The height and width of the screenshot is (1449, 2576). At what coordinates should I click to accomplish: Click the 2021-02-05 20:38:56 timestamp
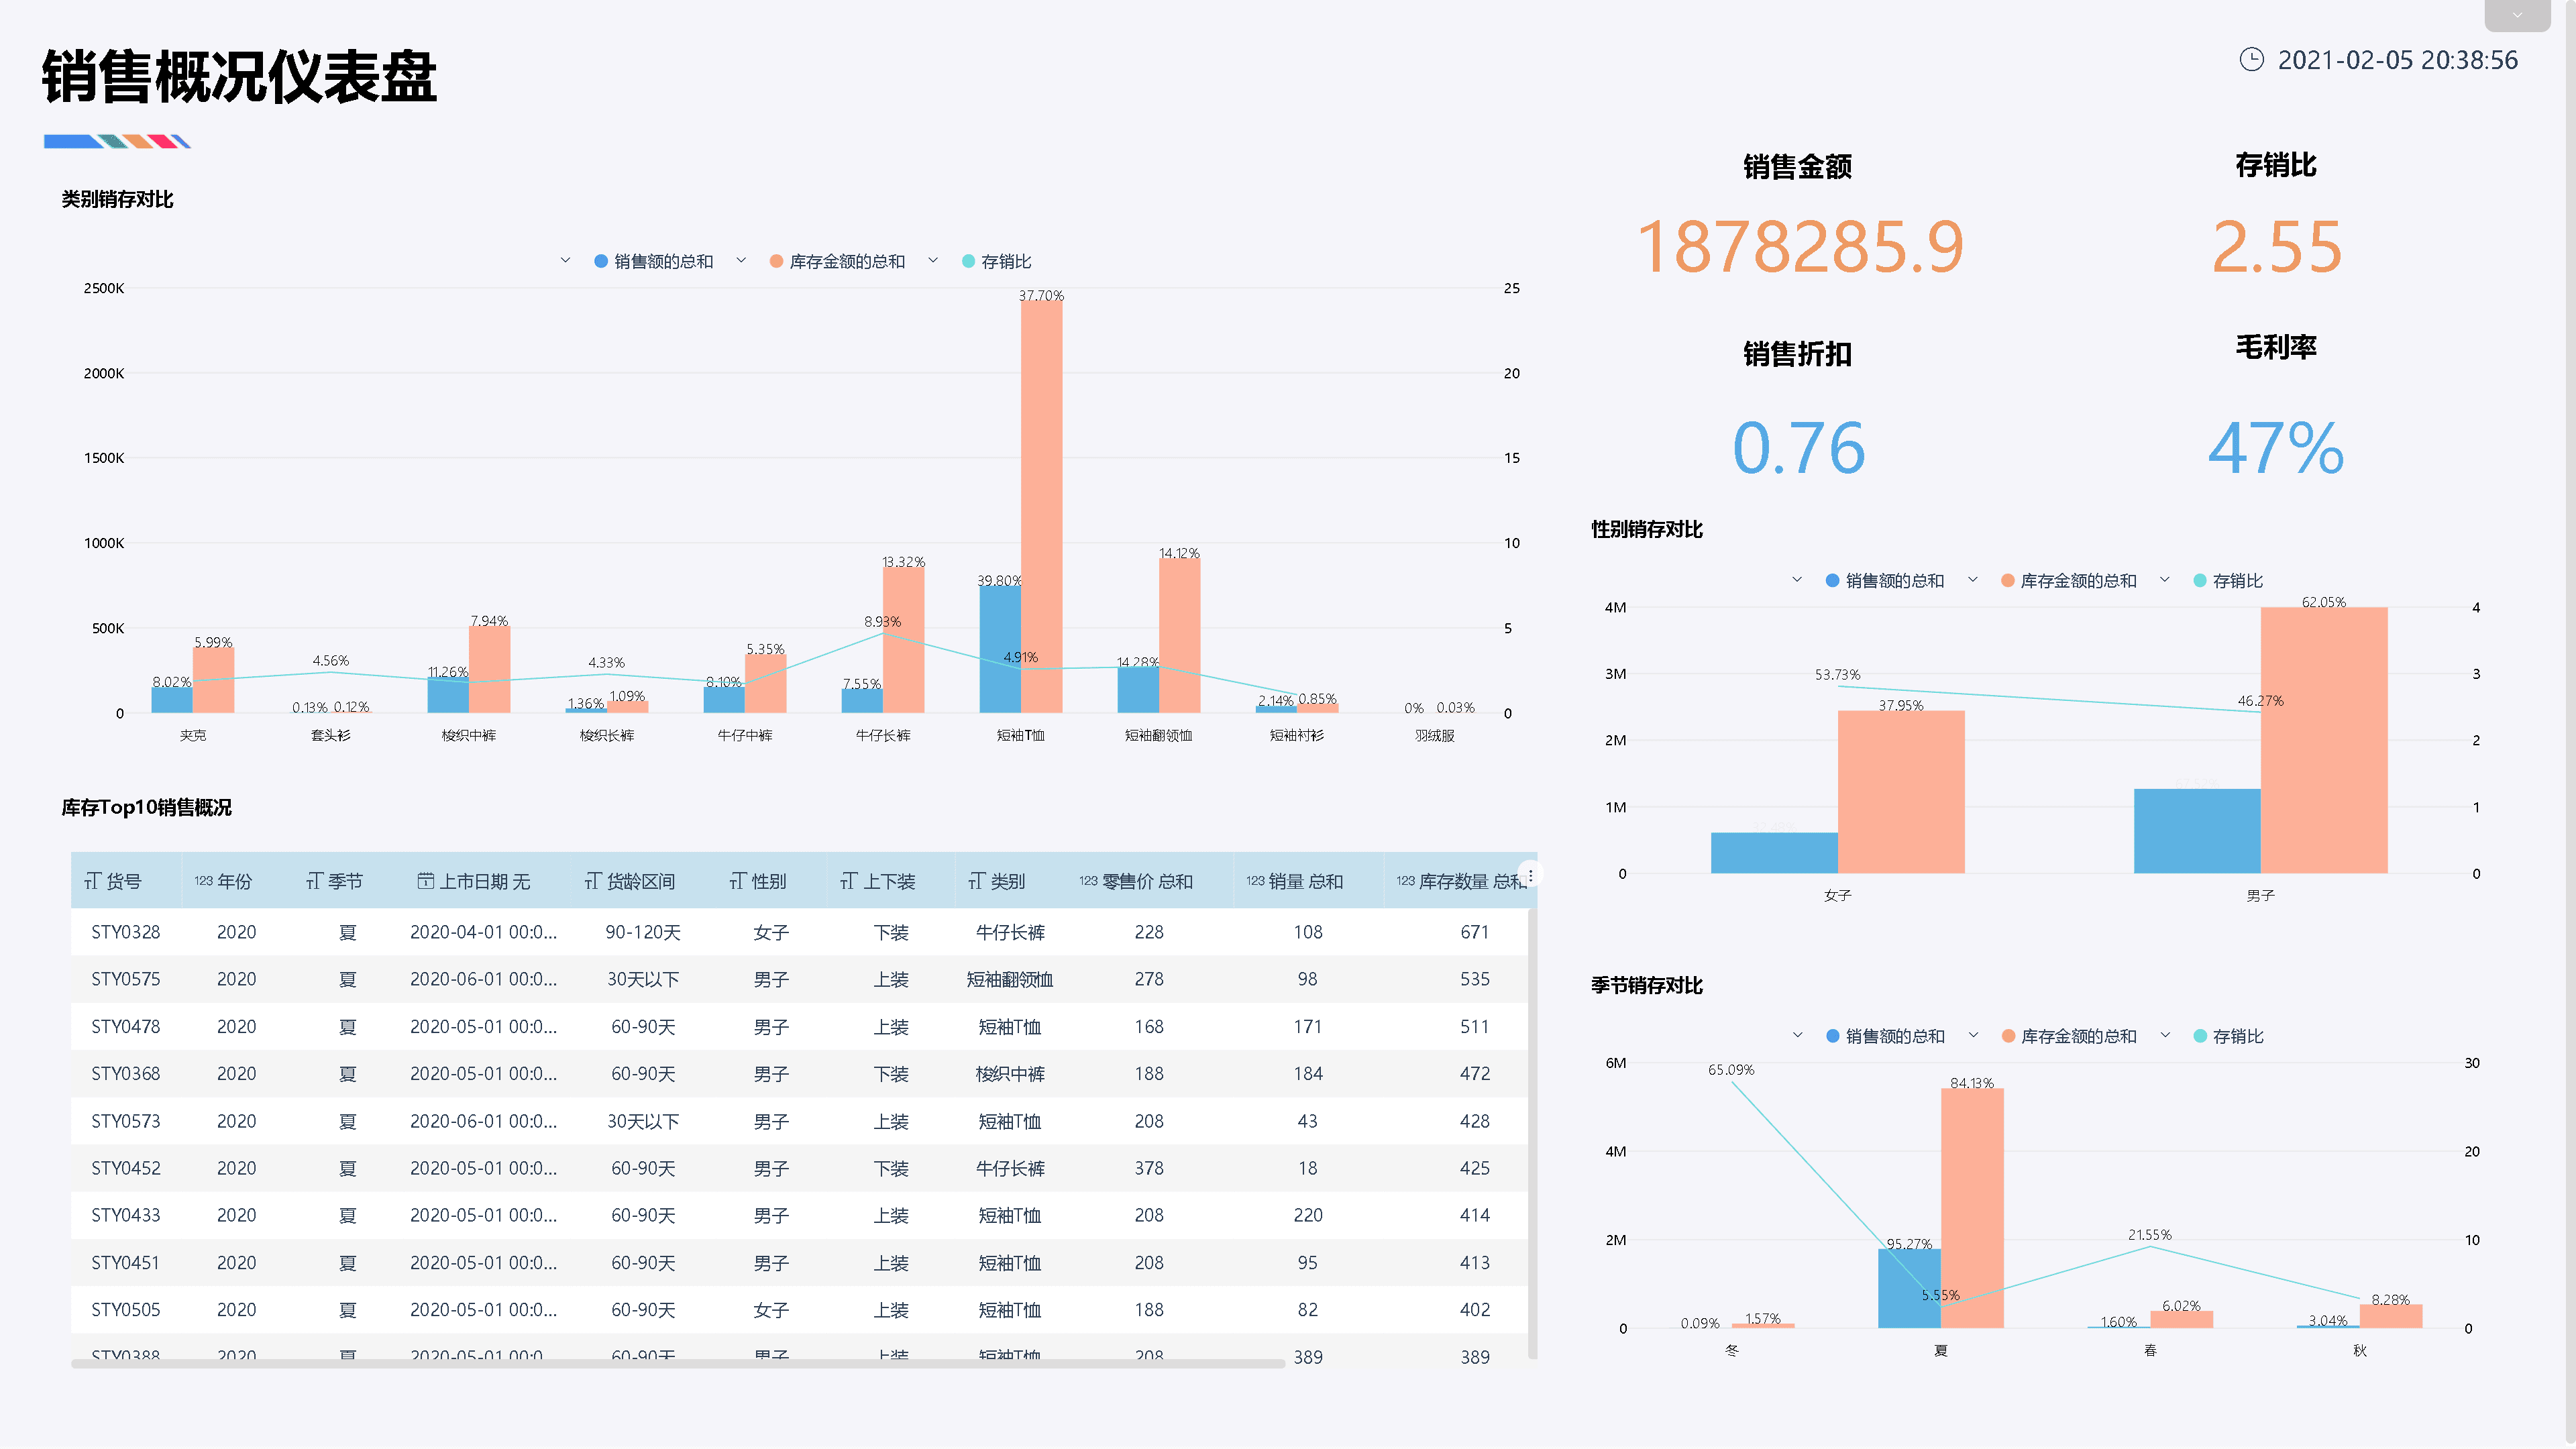pyautogui.click(x=2398, y=60)
